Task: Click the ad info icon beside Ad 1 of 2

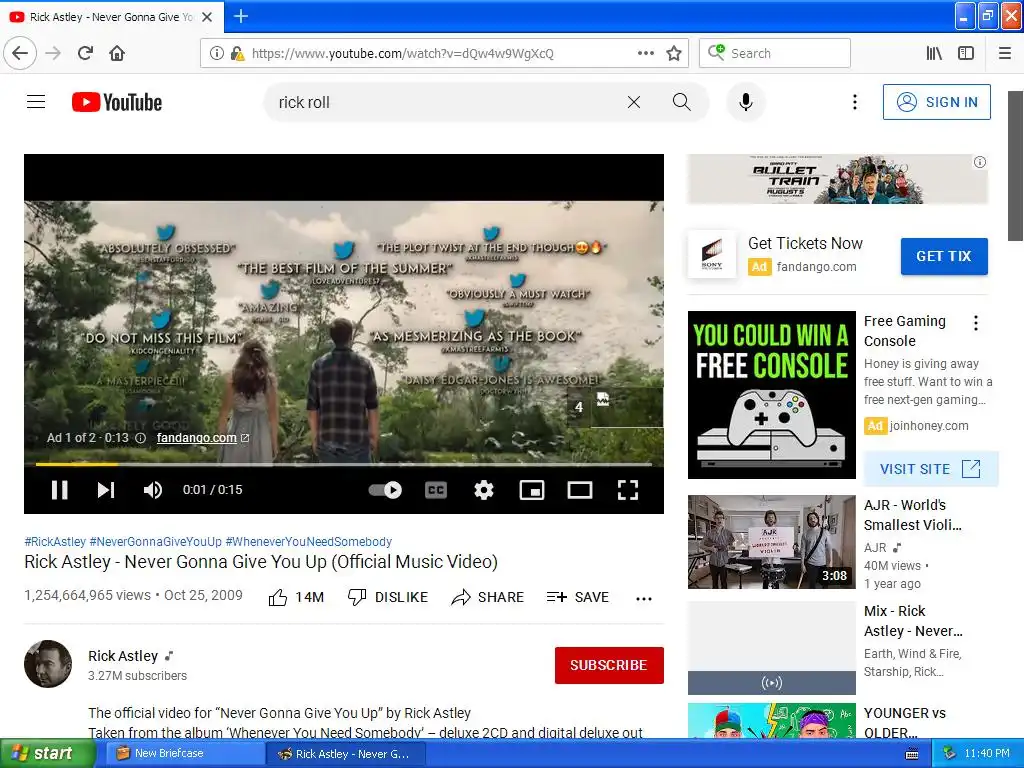Action: 140,438
